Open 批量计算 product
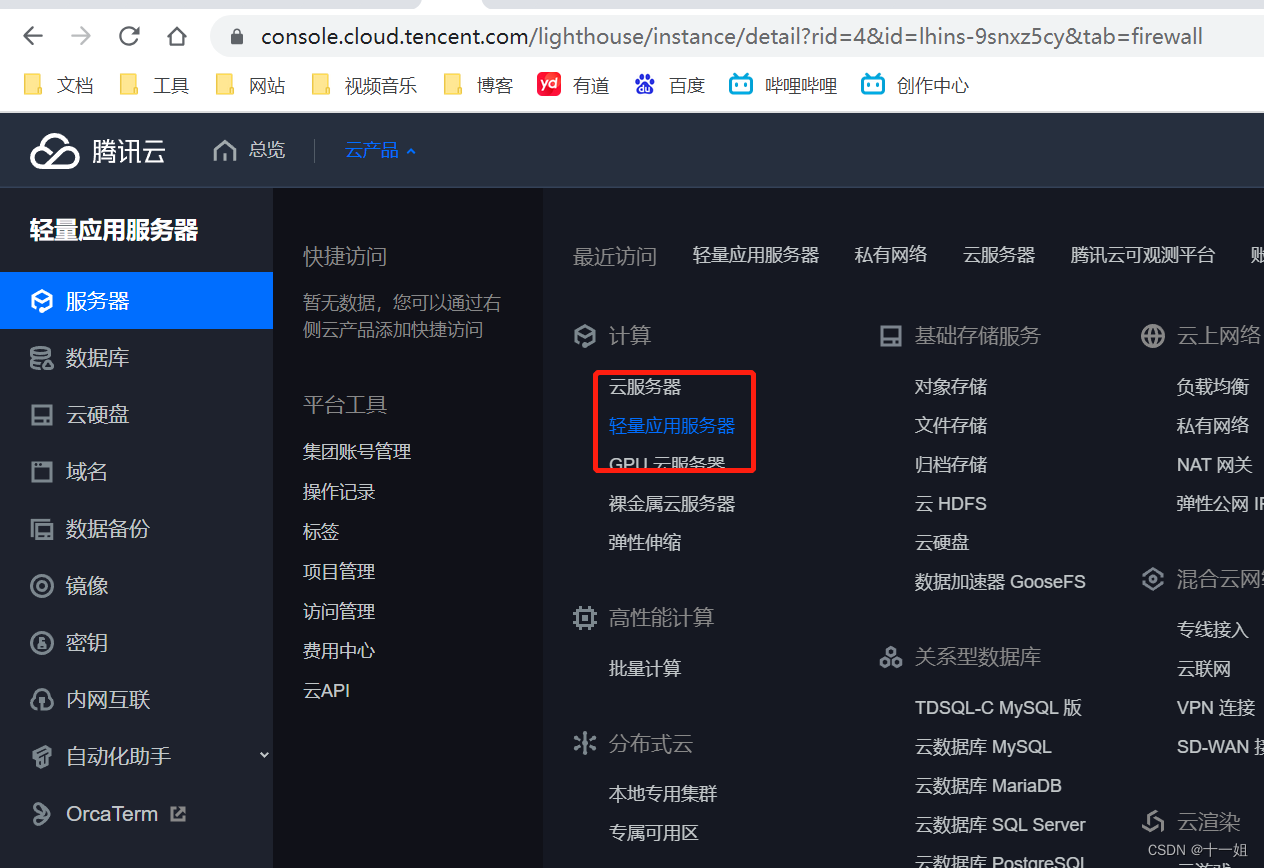 [645, 669]
